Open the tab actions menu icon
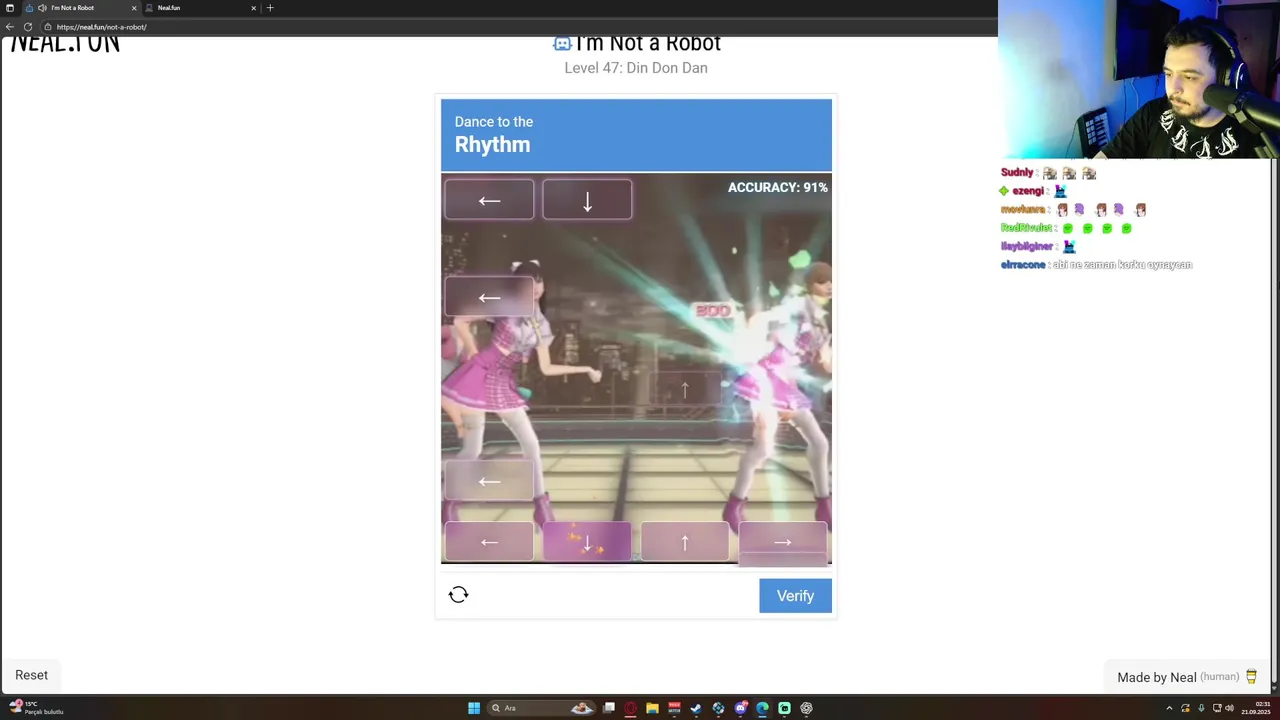The image size is (1280, 720). click(x=10, y=8)
